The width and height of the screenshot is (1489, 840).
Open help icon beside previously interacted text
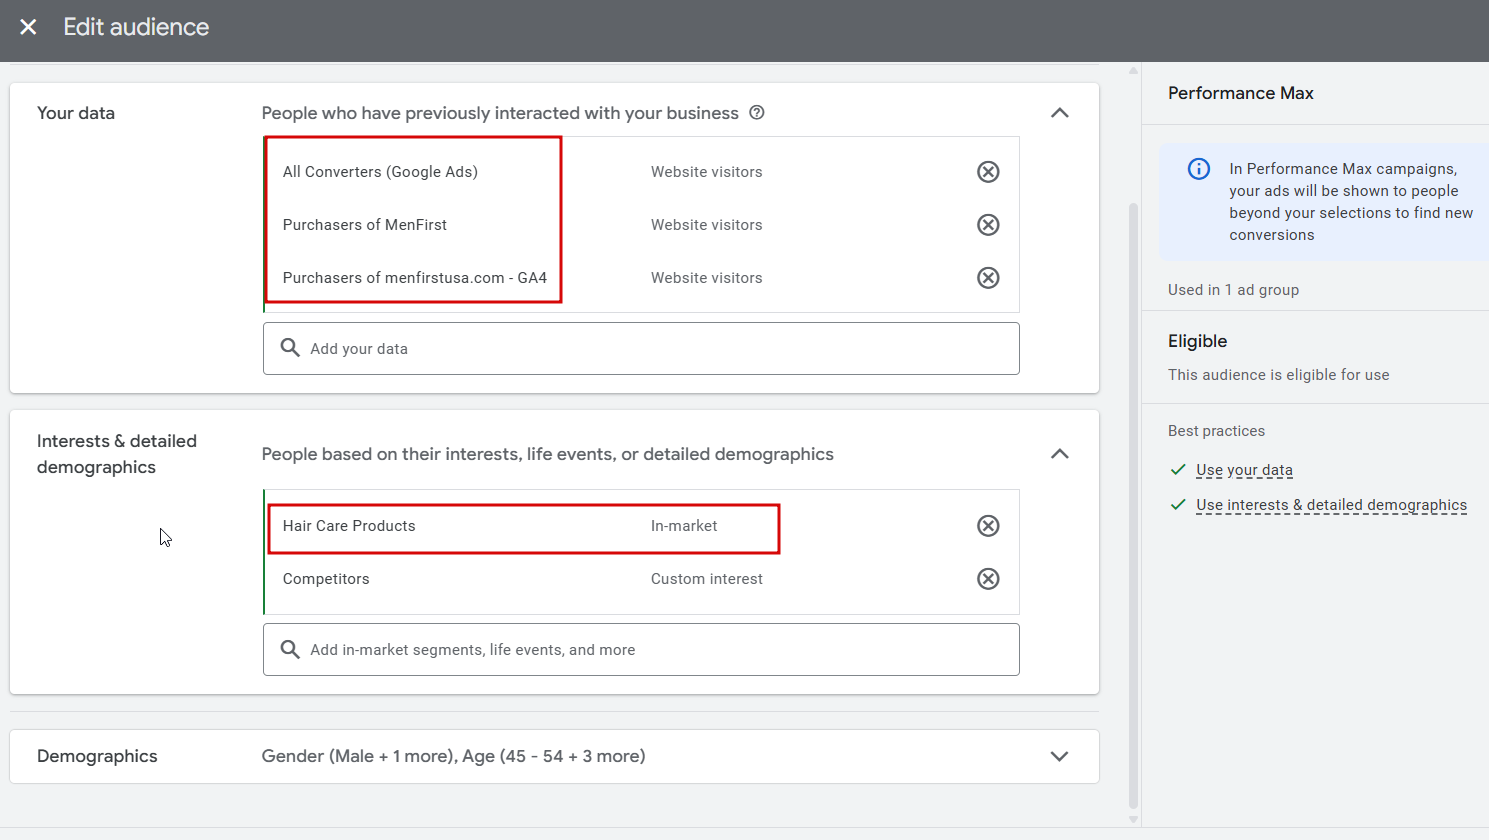click(x=757, y=113)
